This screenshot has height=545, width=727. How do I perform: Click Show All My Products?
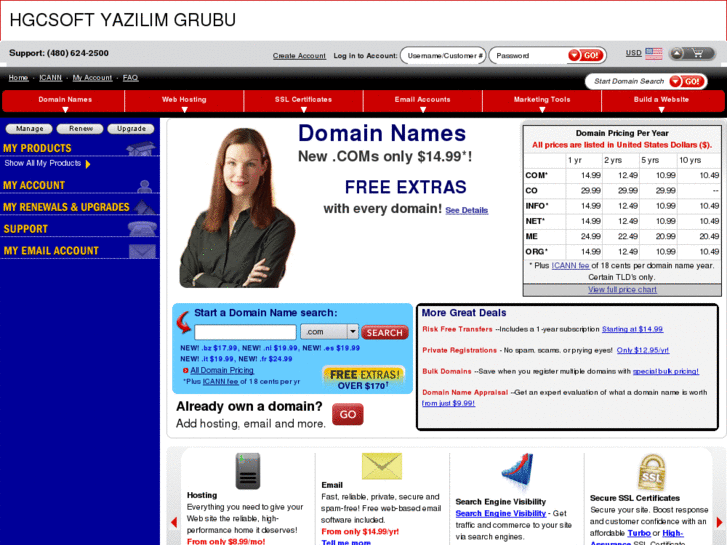[x=43, y=163]
